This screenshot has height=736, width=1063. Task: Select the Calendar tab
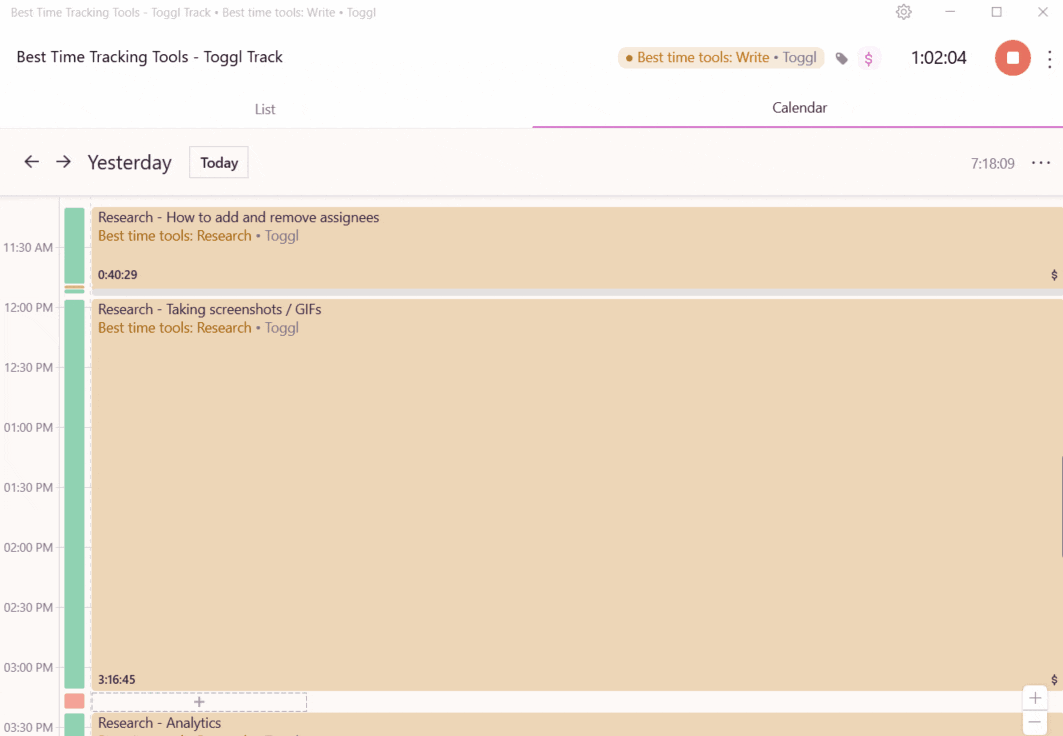pyautogui.click(x=799, y=108)
